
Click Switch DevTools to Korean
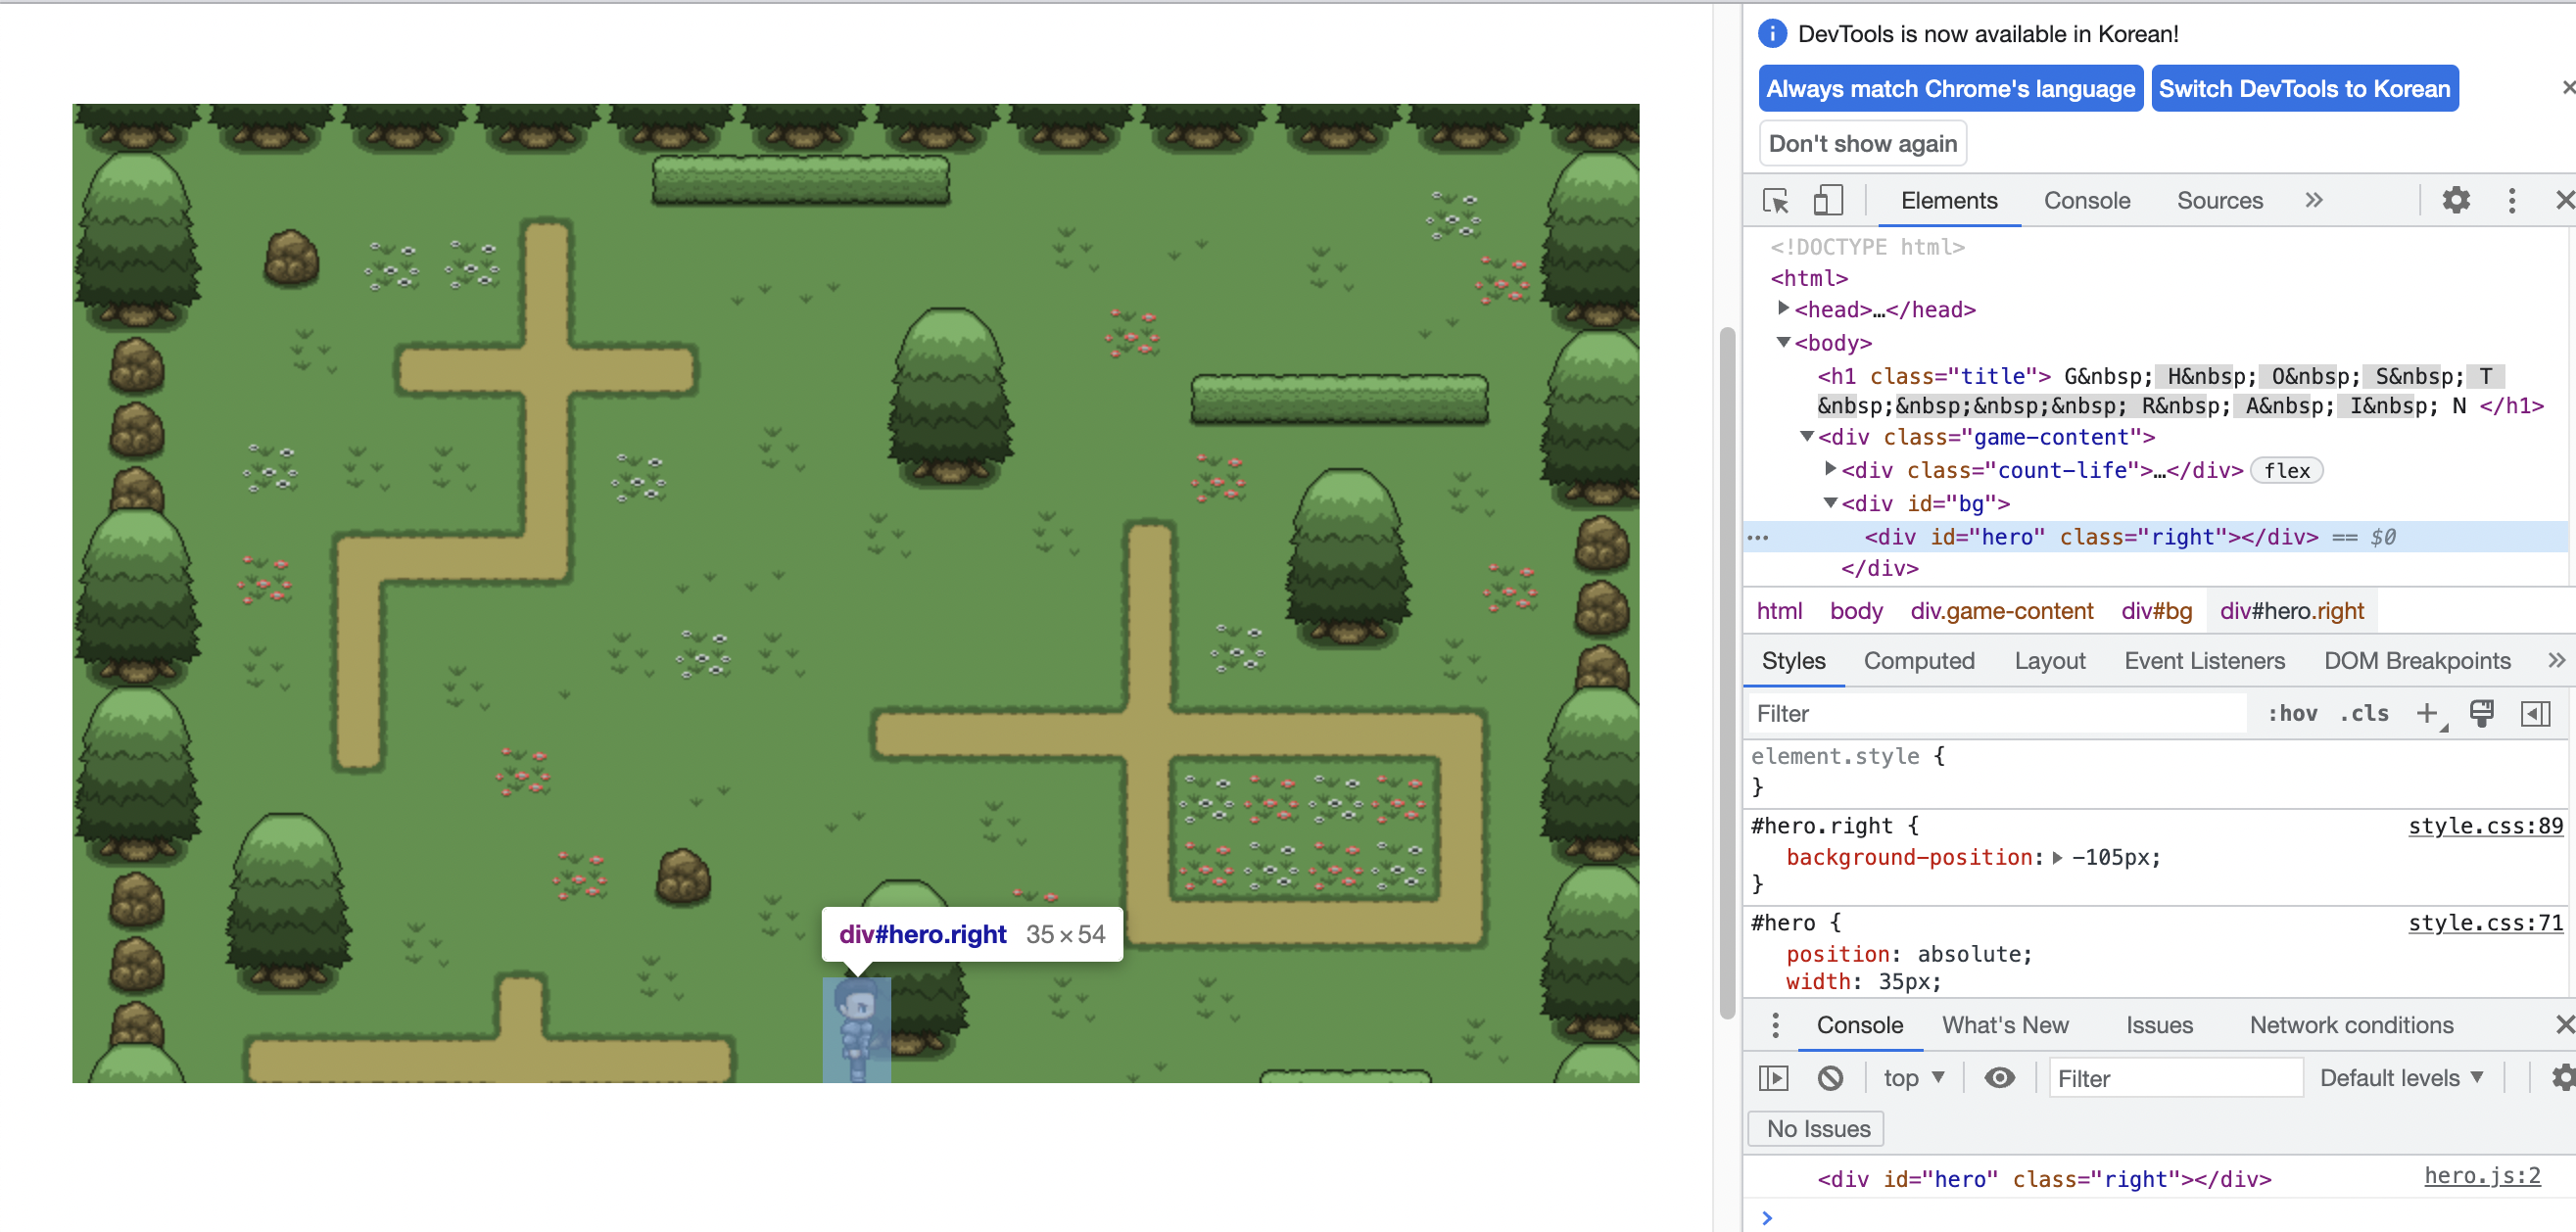2304,89
